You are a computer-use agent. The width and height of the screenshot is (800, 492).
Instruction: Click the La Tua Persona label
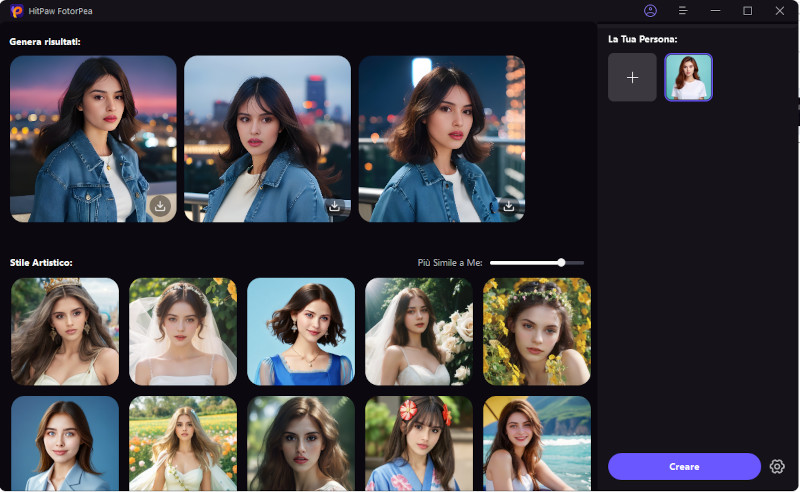pyautogui.click(x=642, y=39)
